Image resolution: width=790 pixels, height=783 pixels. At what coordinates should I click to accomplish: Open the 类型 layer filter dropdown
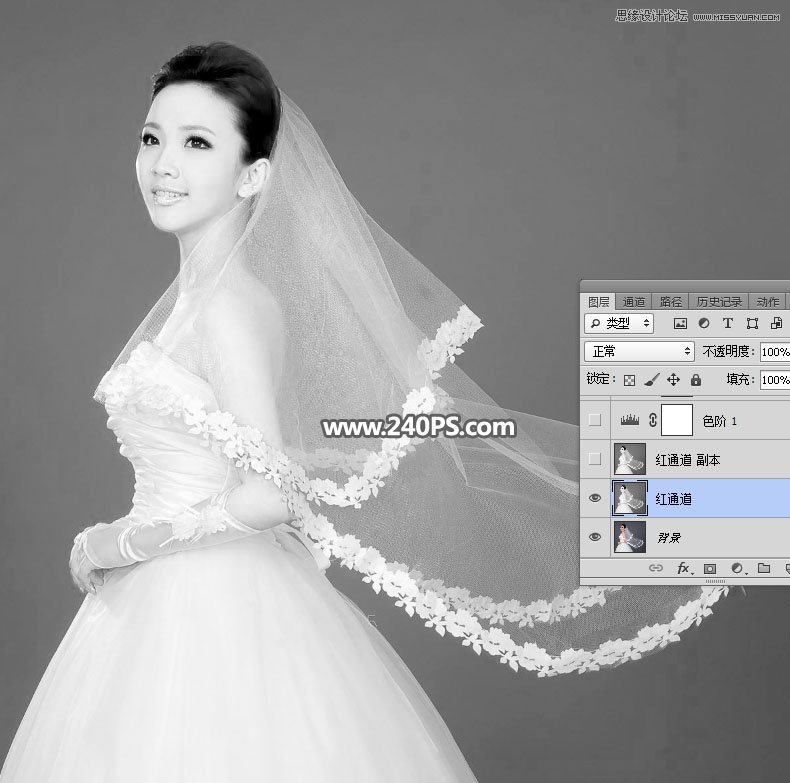(619, 323)
